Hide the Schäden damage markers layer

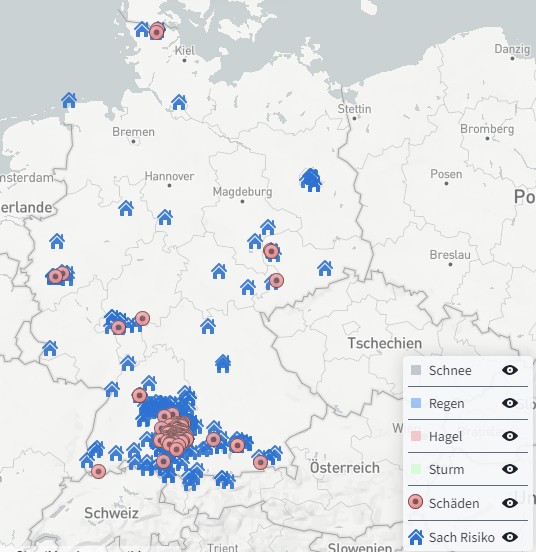[x=510, y=503]
